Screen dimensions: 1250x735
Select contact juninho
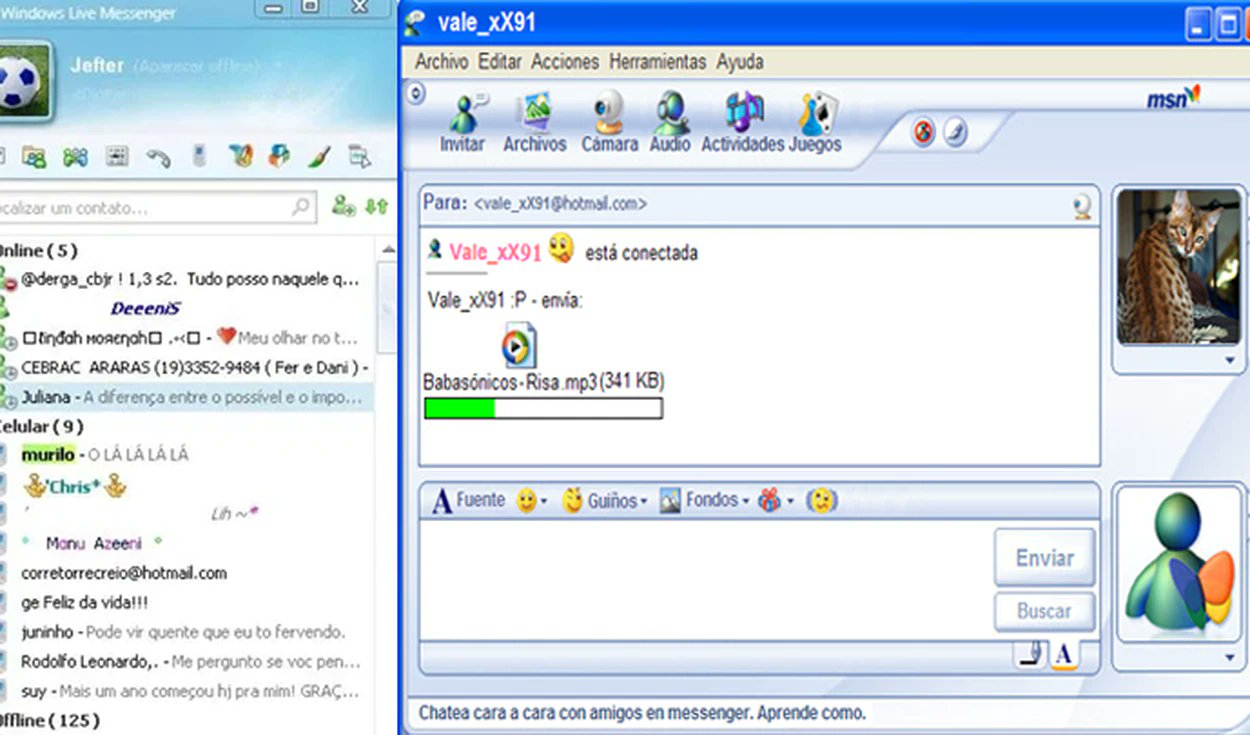click(x=187, y=632)
